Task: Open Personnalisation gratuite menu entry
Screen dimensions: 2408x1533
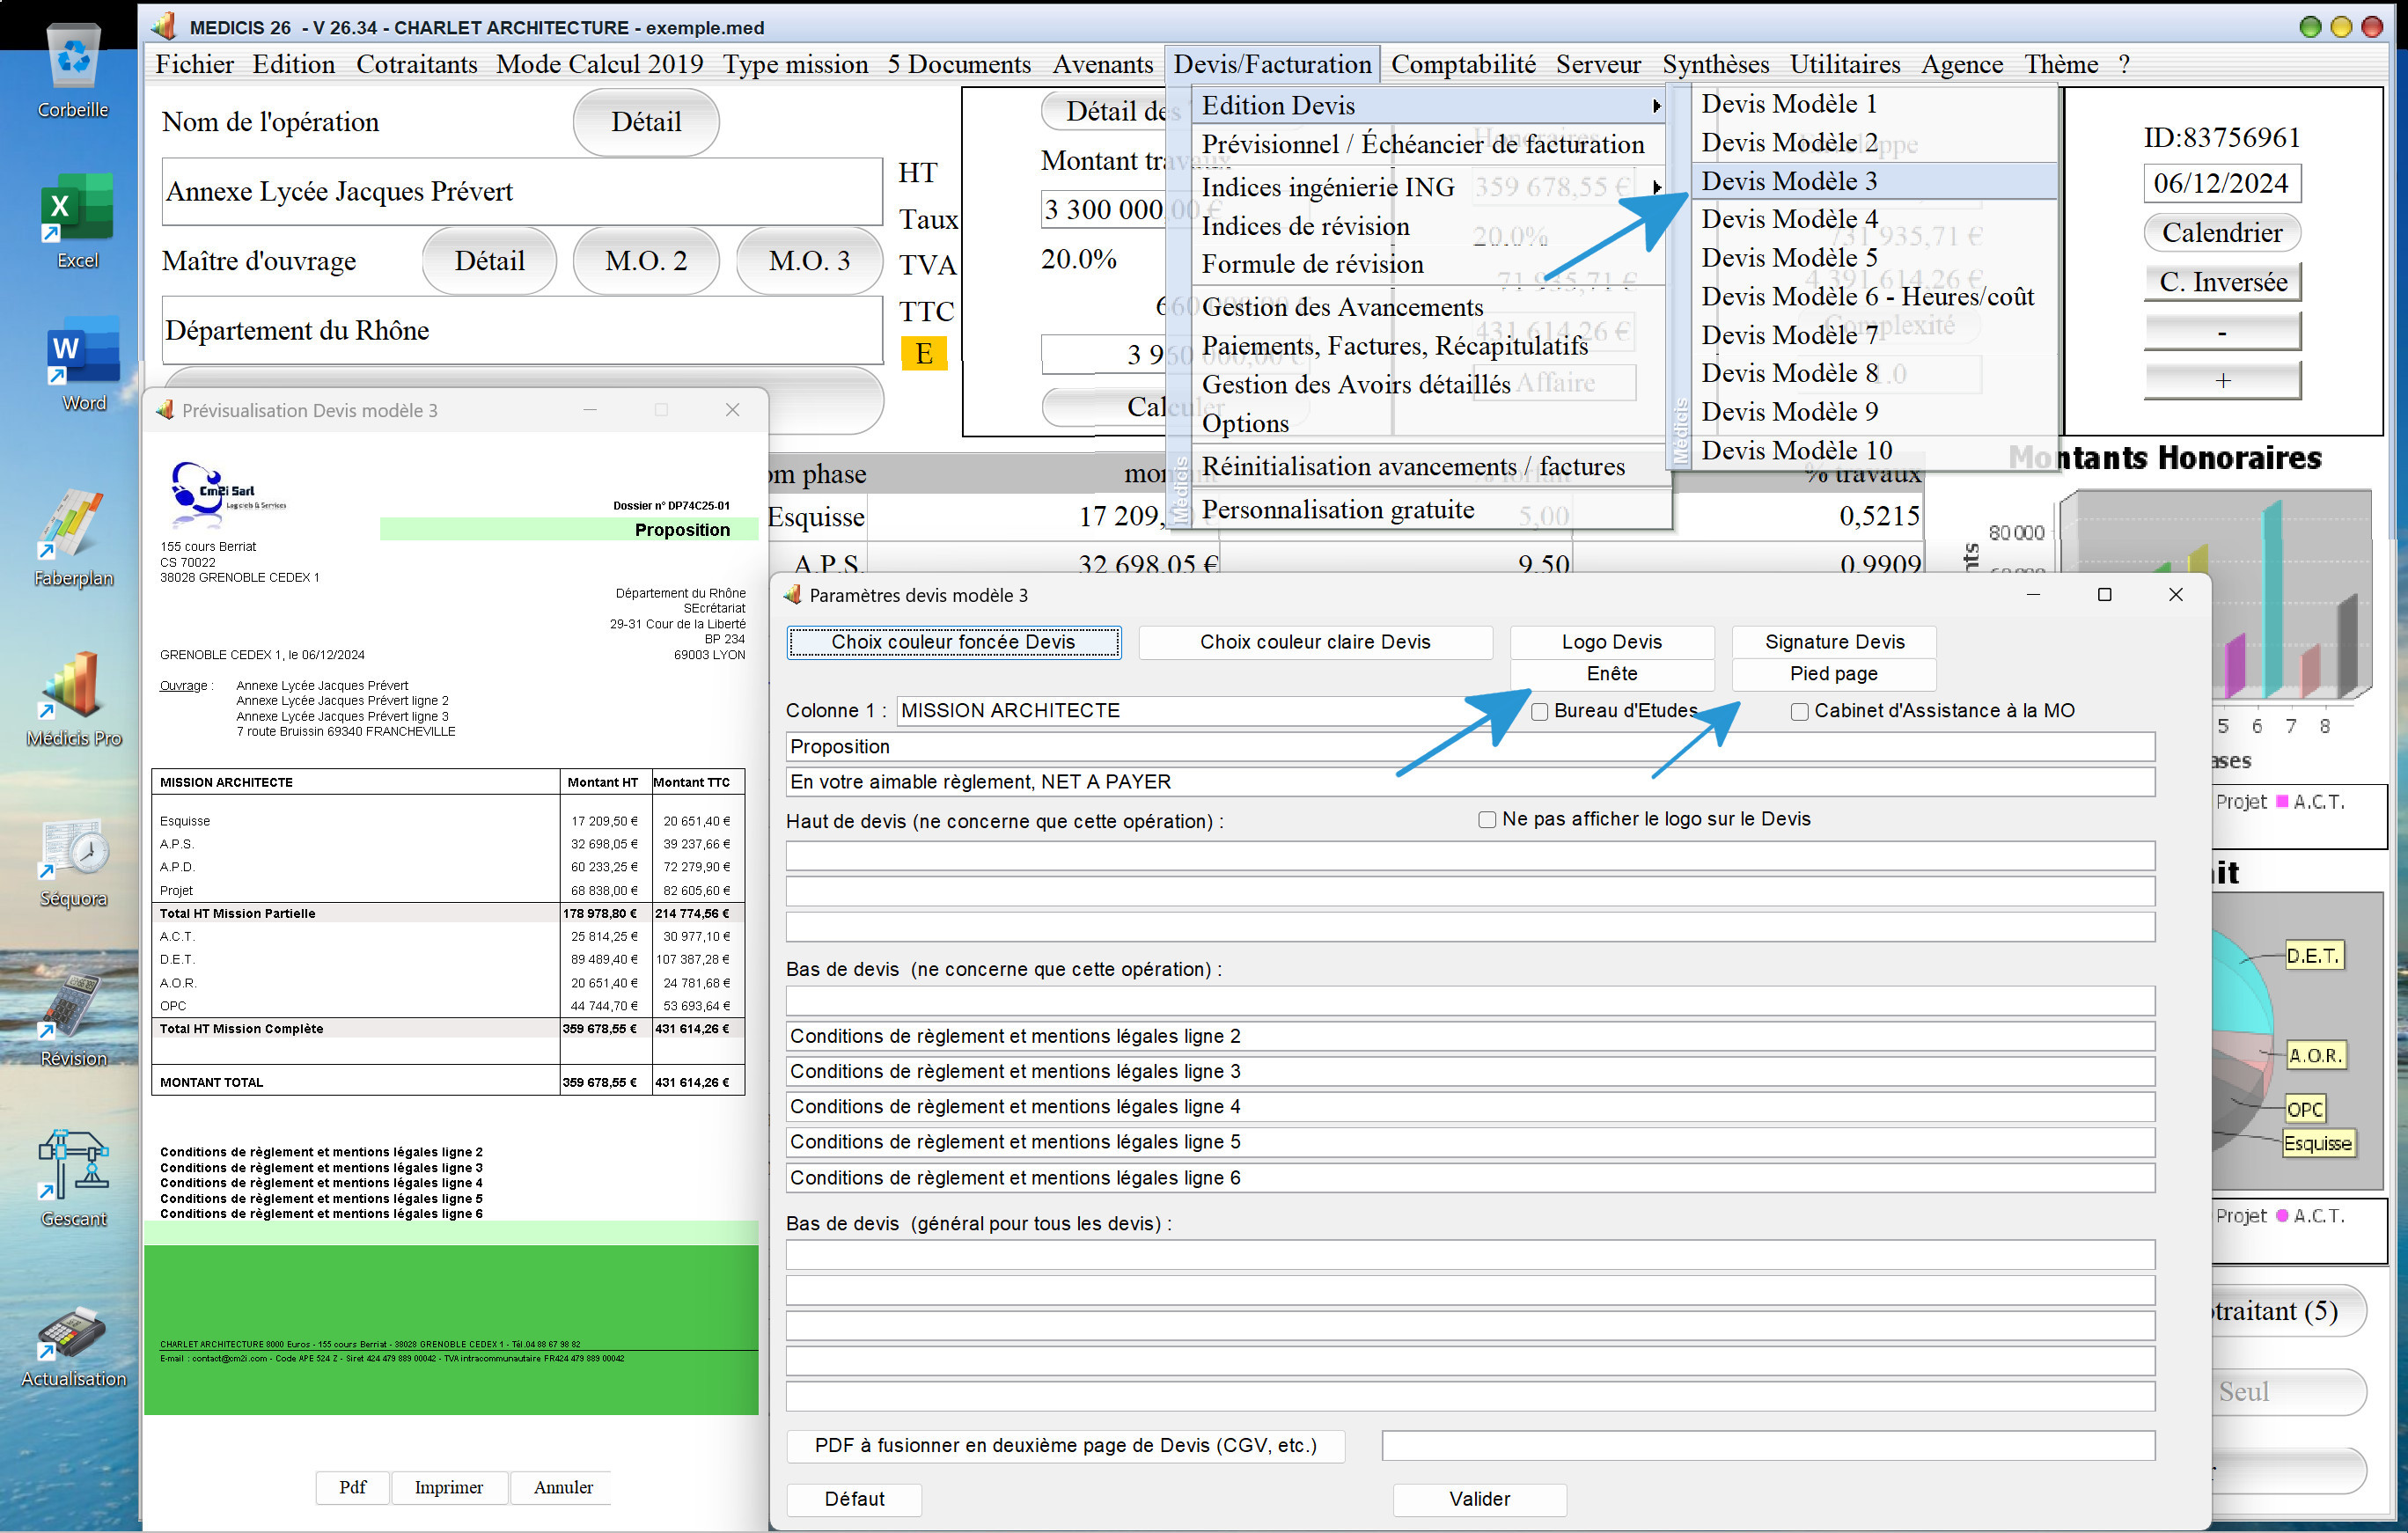Action: point(1428,510)
